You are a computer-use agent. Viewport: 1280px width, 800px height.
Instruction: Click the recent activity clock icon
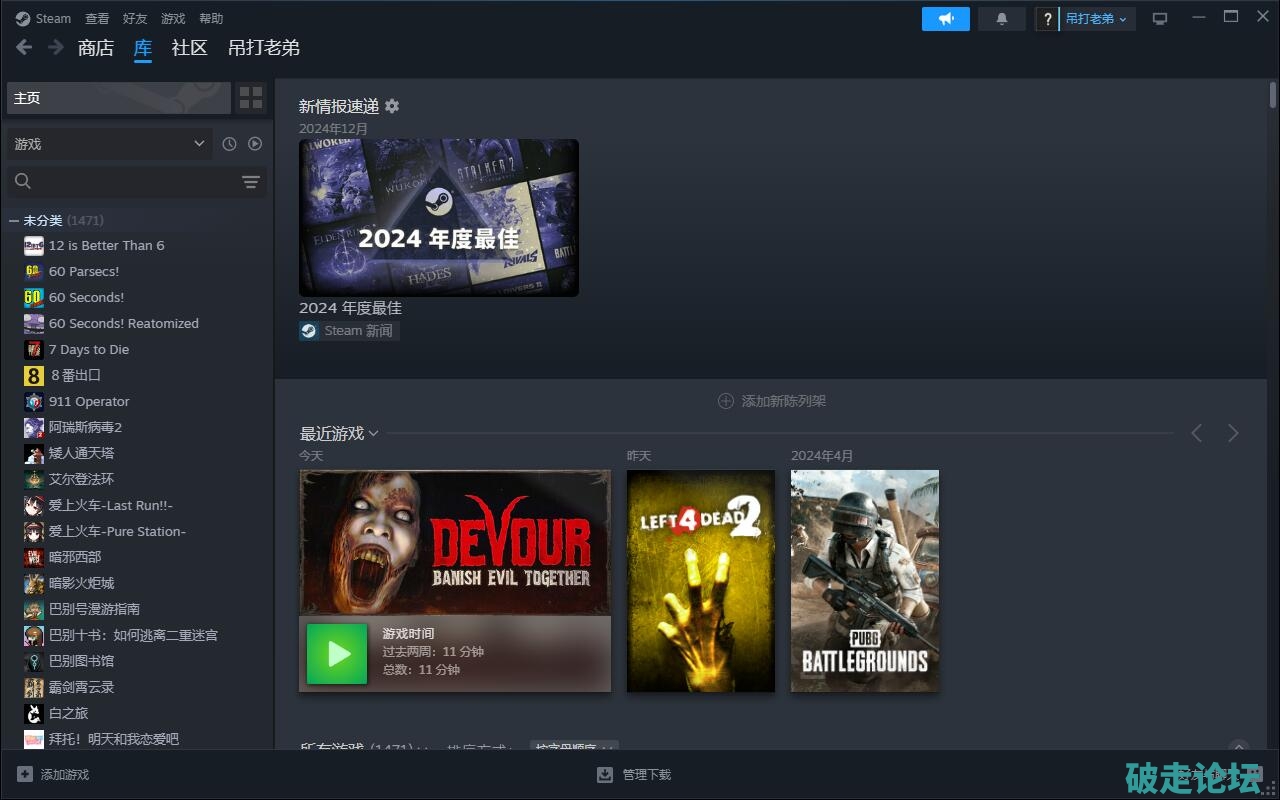[229, 144]
